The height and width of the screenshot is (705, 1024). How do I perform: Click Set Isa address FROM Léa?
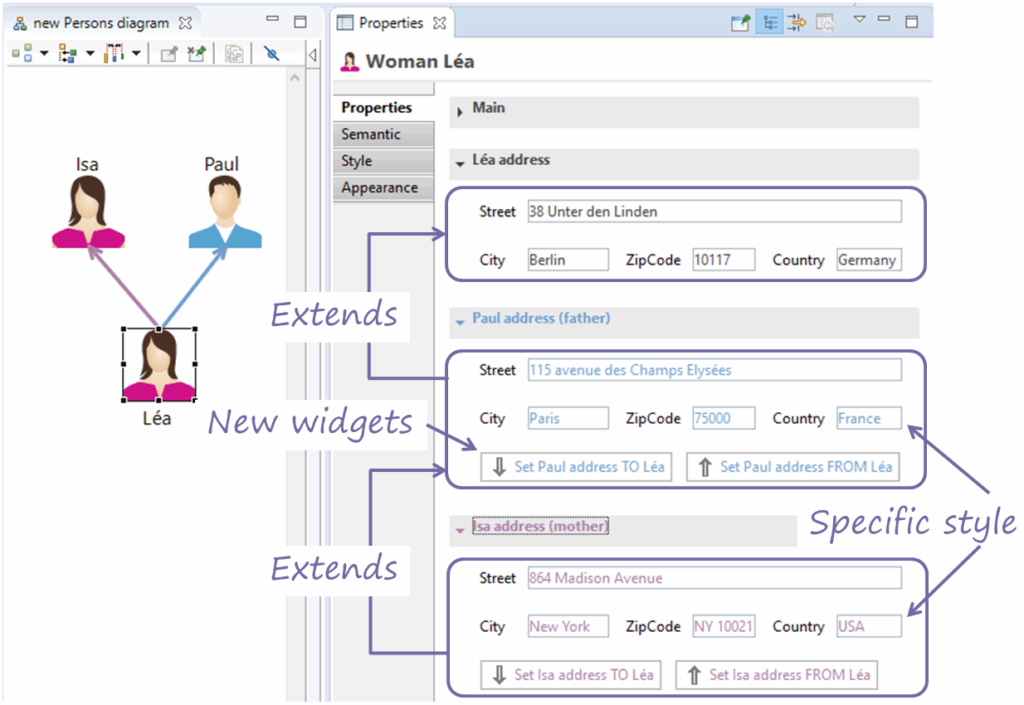coord(776,674)
